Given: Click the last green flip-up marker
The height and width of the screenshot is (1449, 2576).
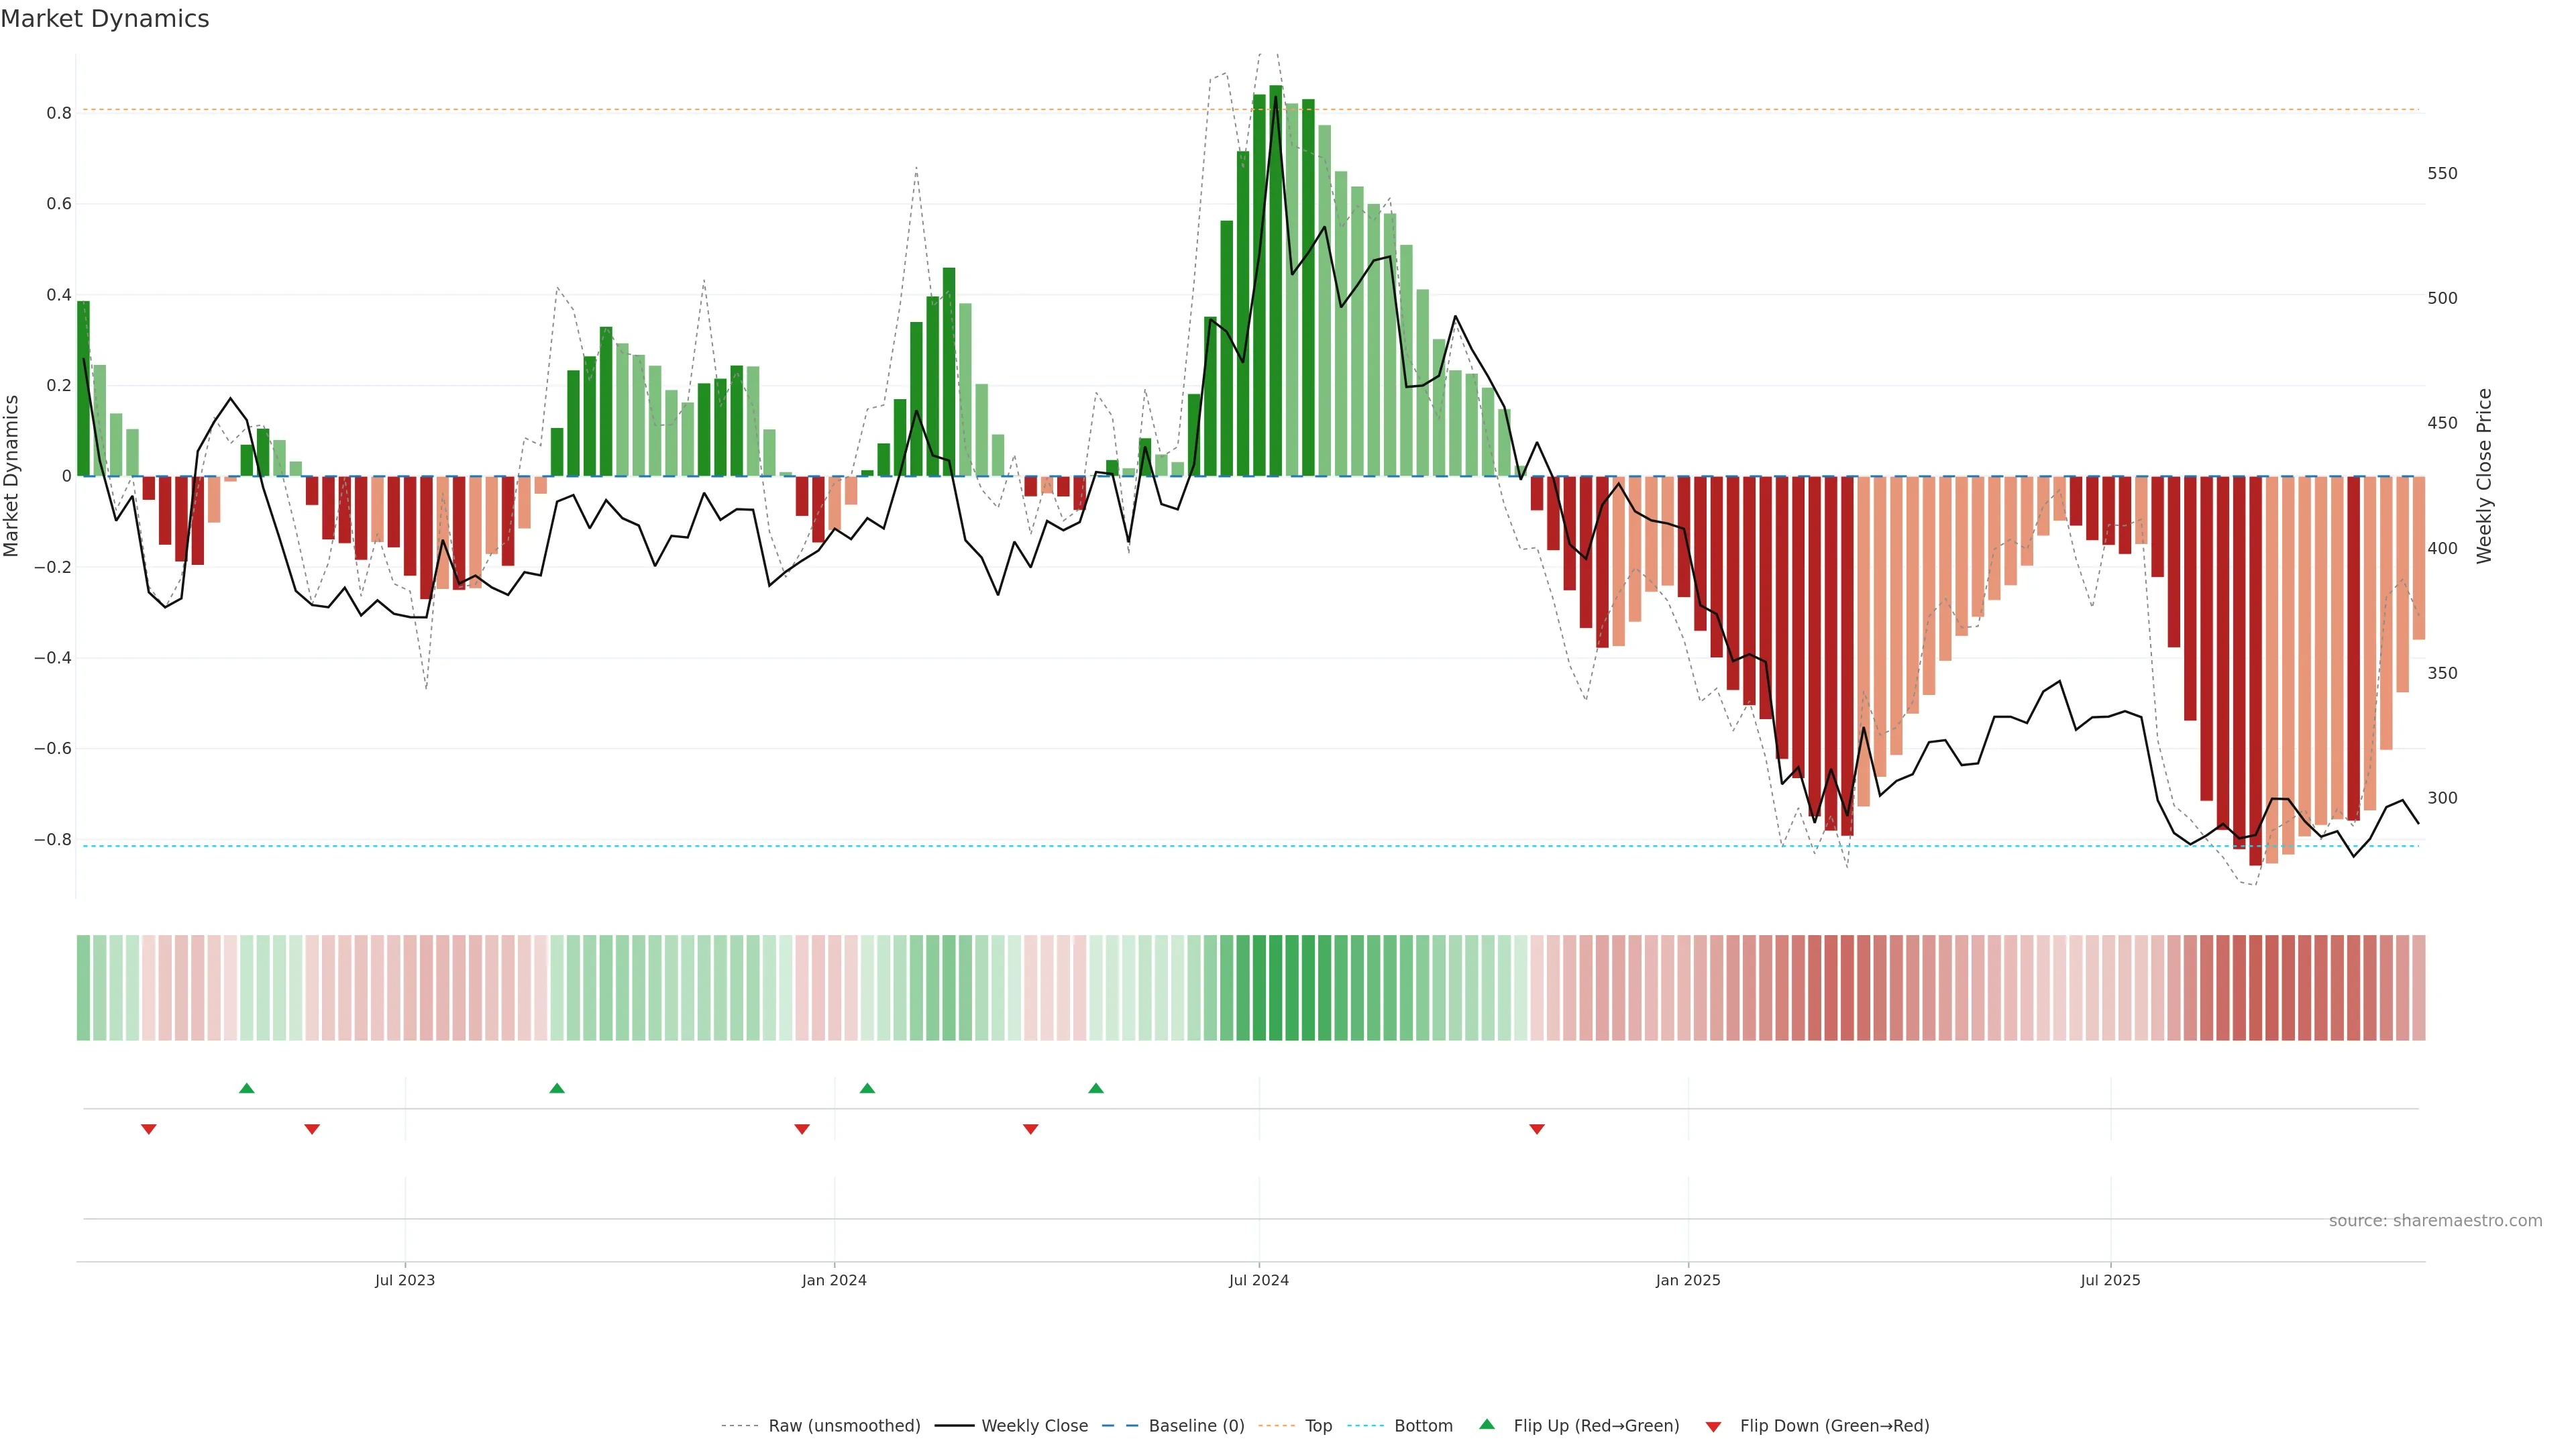Looking at the screenshot, I should 1096,1088.
